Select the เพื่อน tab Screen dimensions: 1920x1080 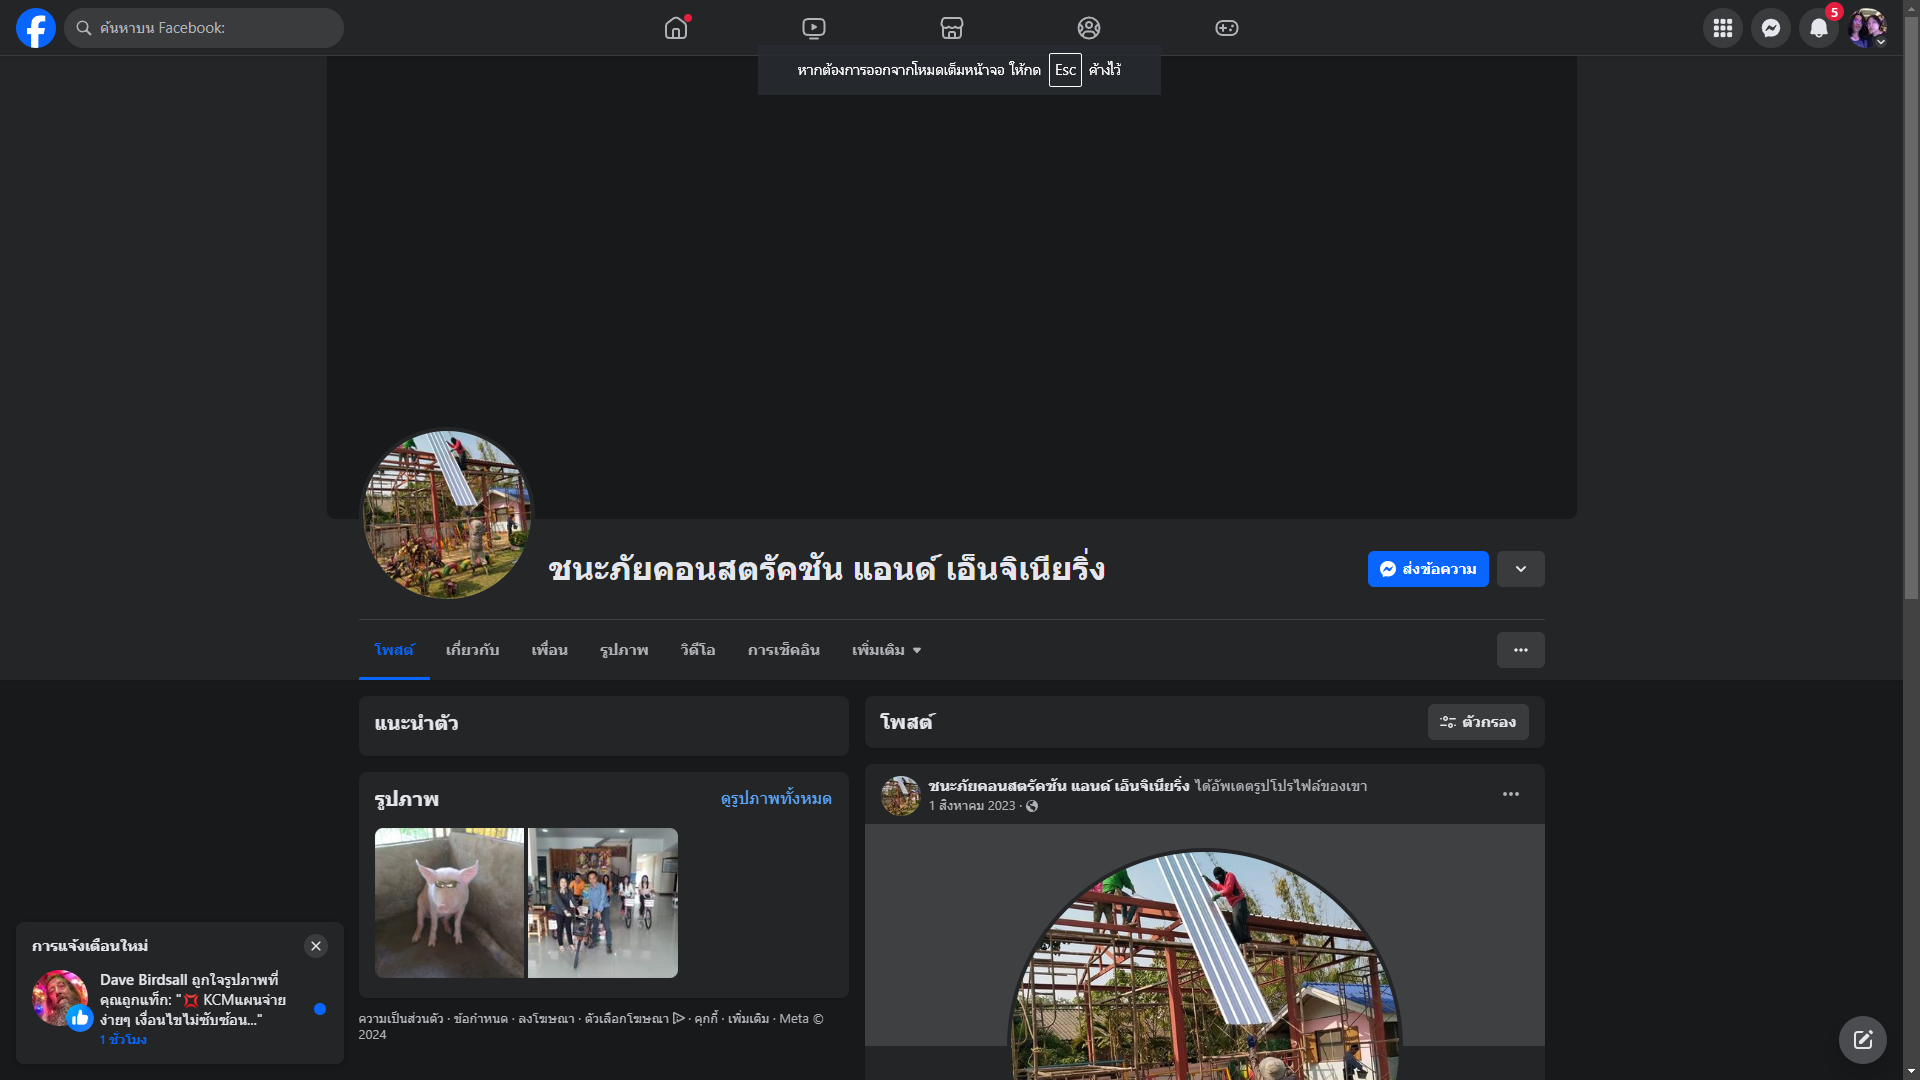point(550,650)
